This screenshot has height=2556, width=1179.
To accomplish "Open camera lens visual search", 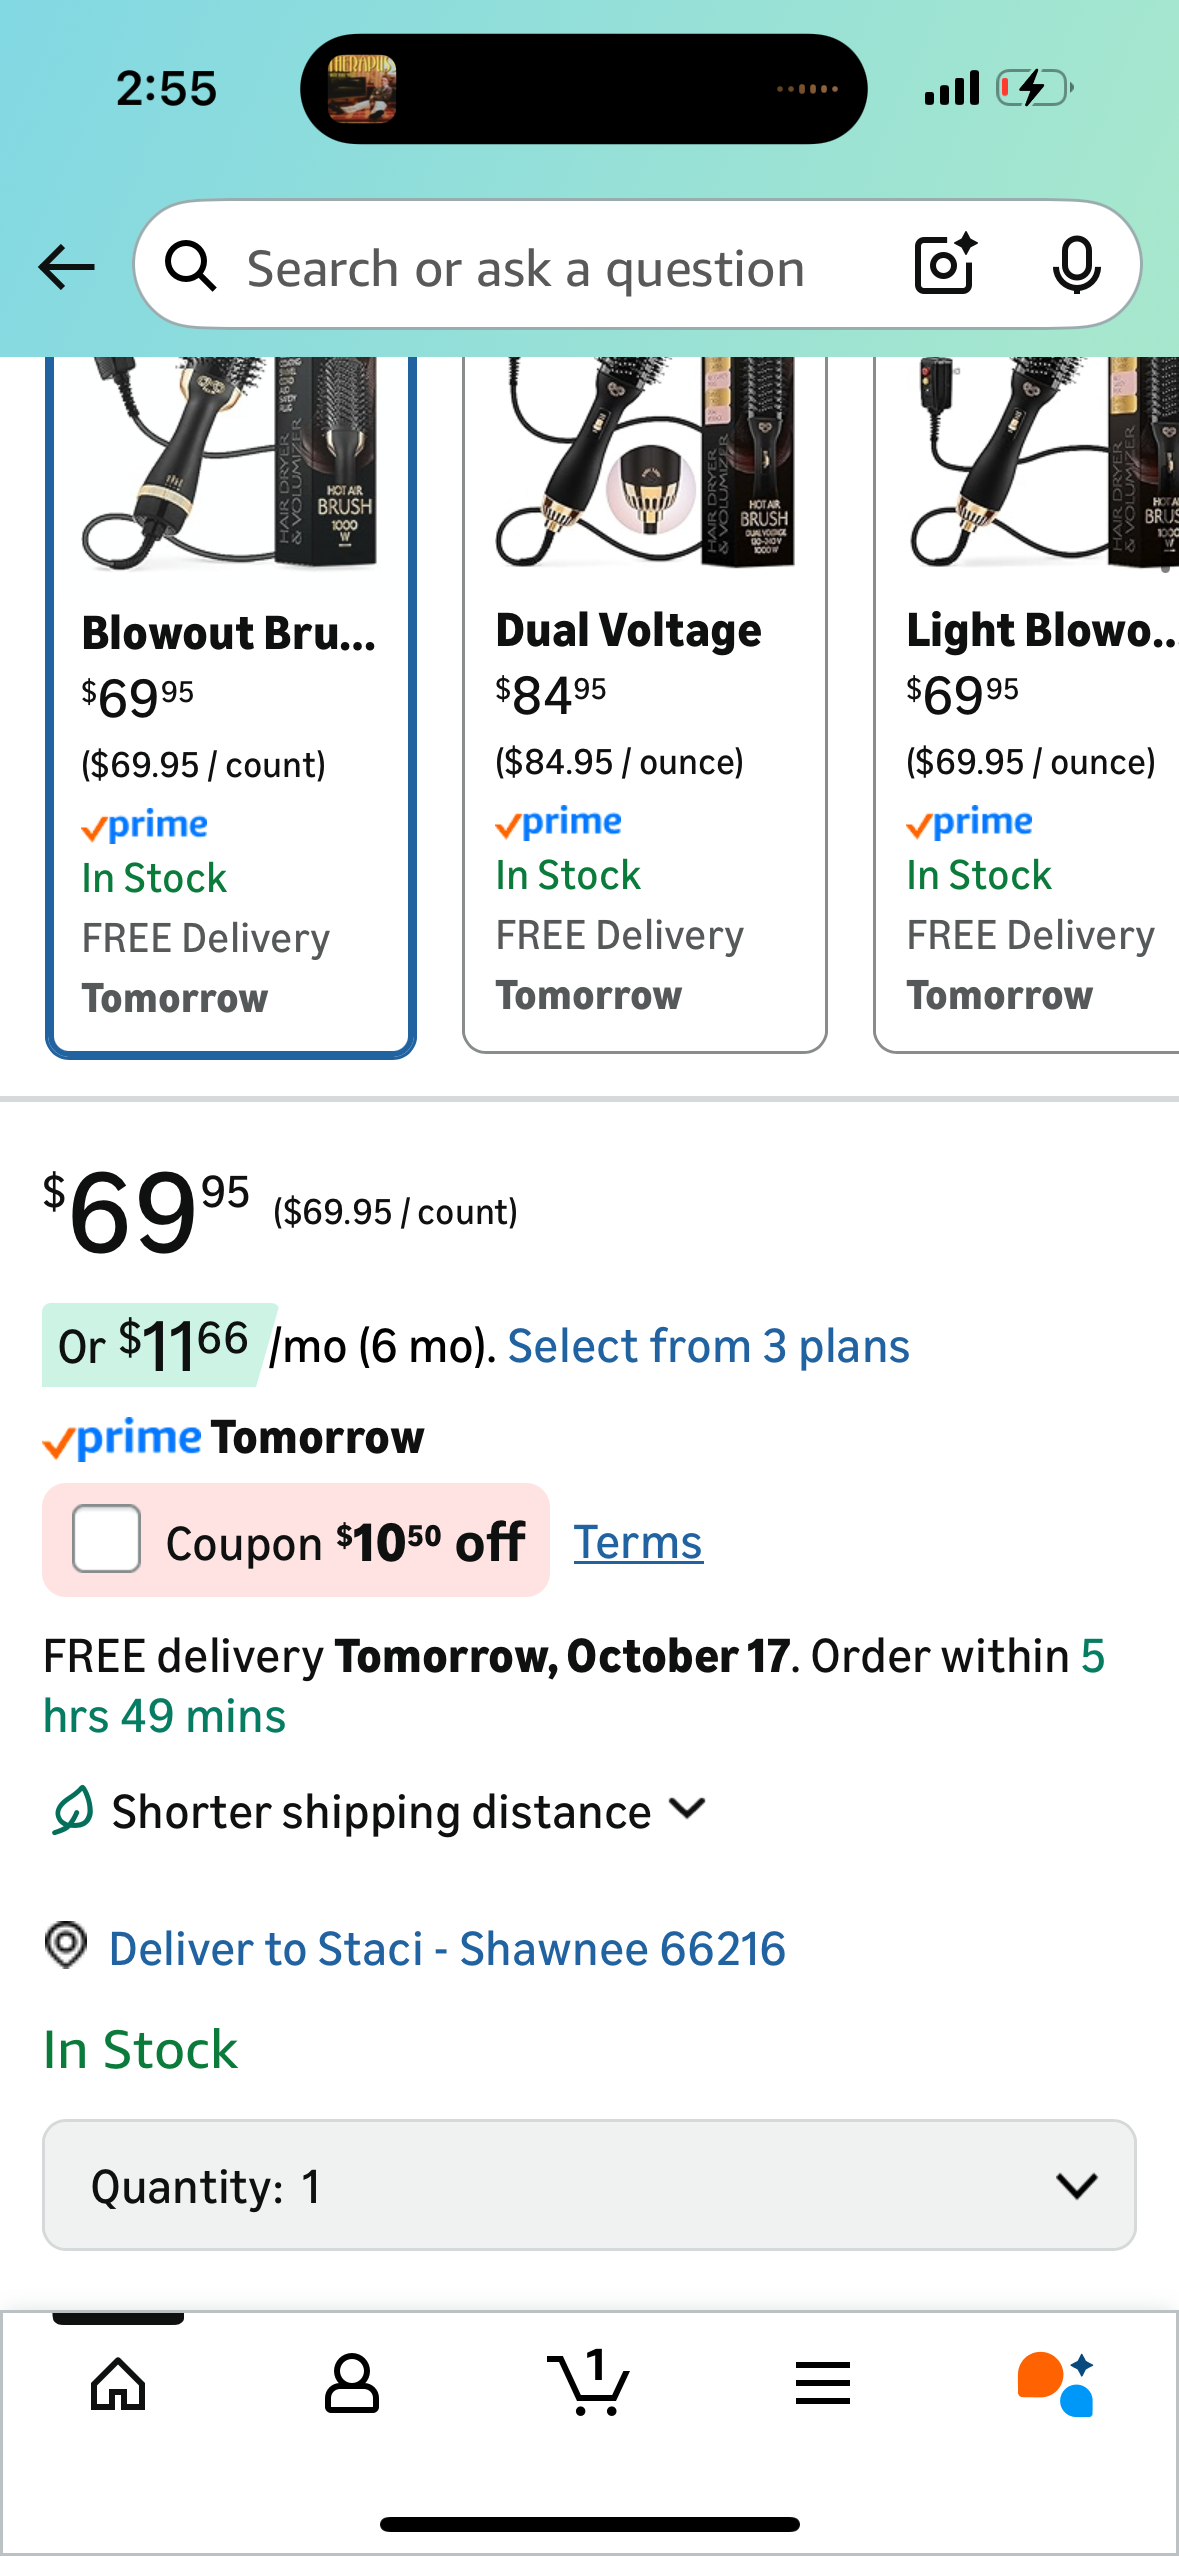I will point(944,265).
